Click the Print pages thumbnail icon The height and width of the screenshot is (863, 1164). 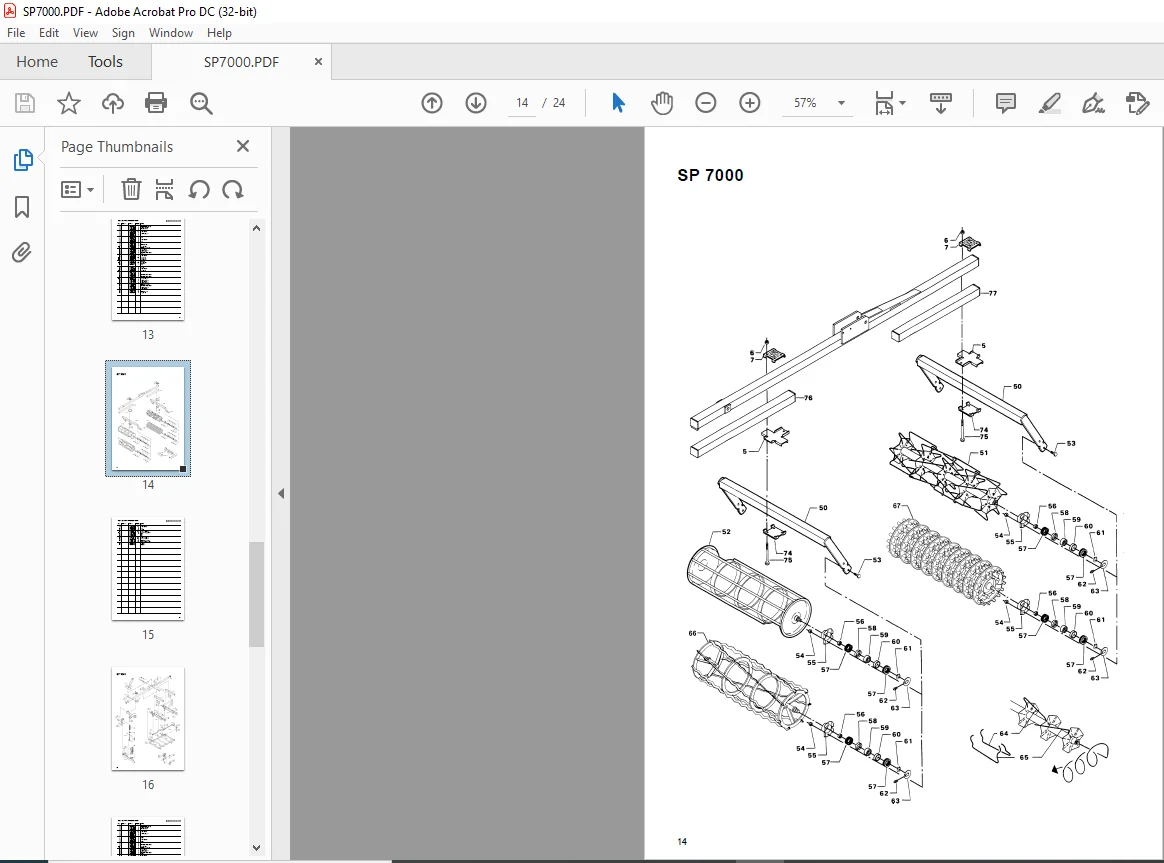click(x=164, y=190)
